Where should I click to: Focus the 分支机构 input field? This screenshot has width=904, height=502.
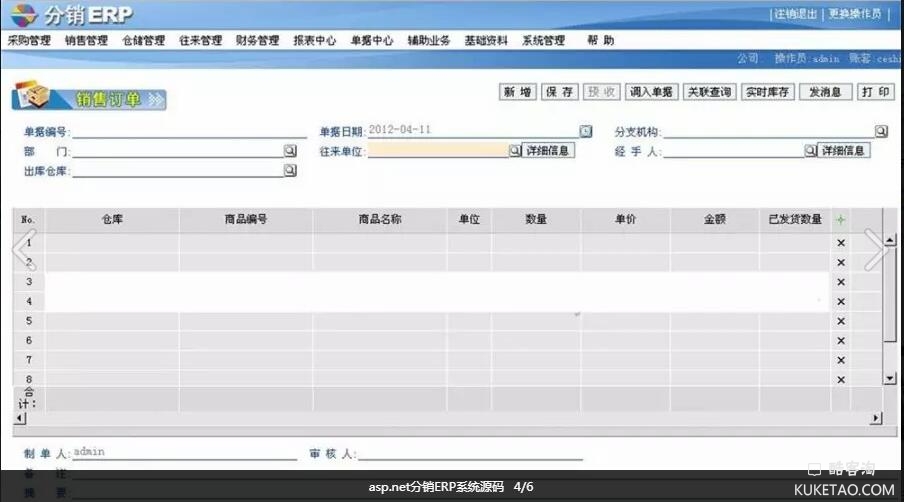(769, 132)
